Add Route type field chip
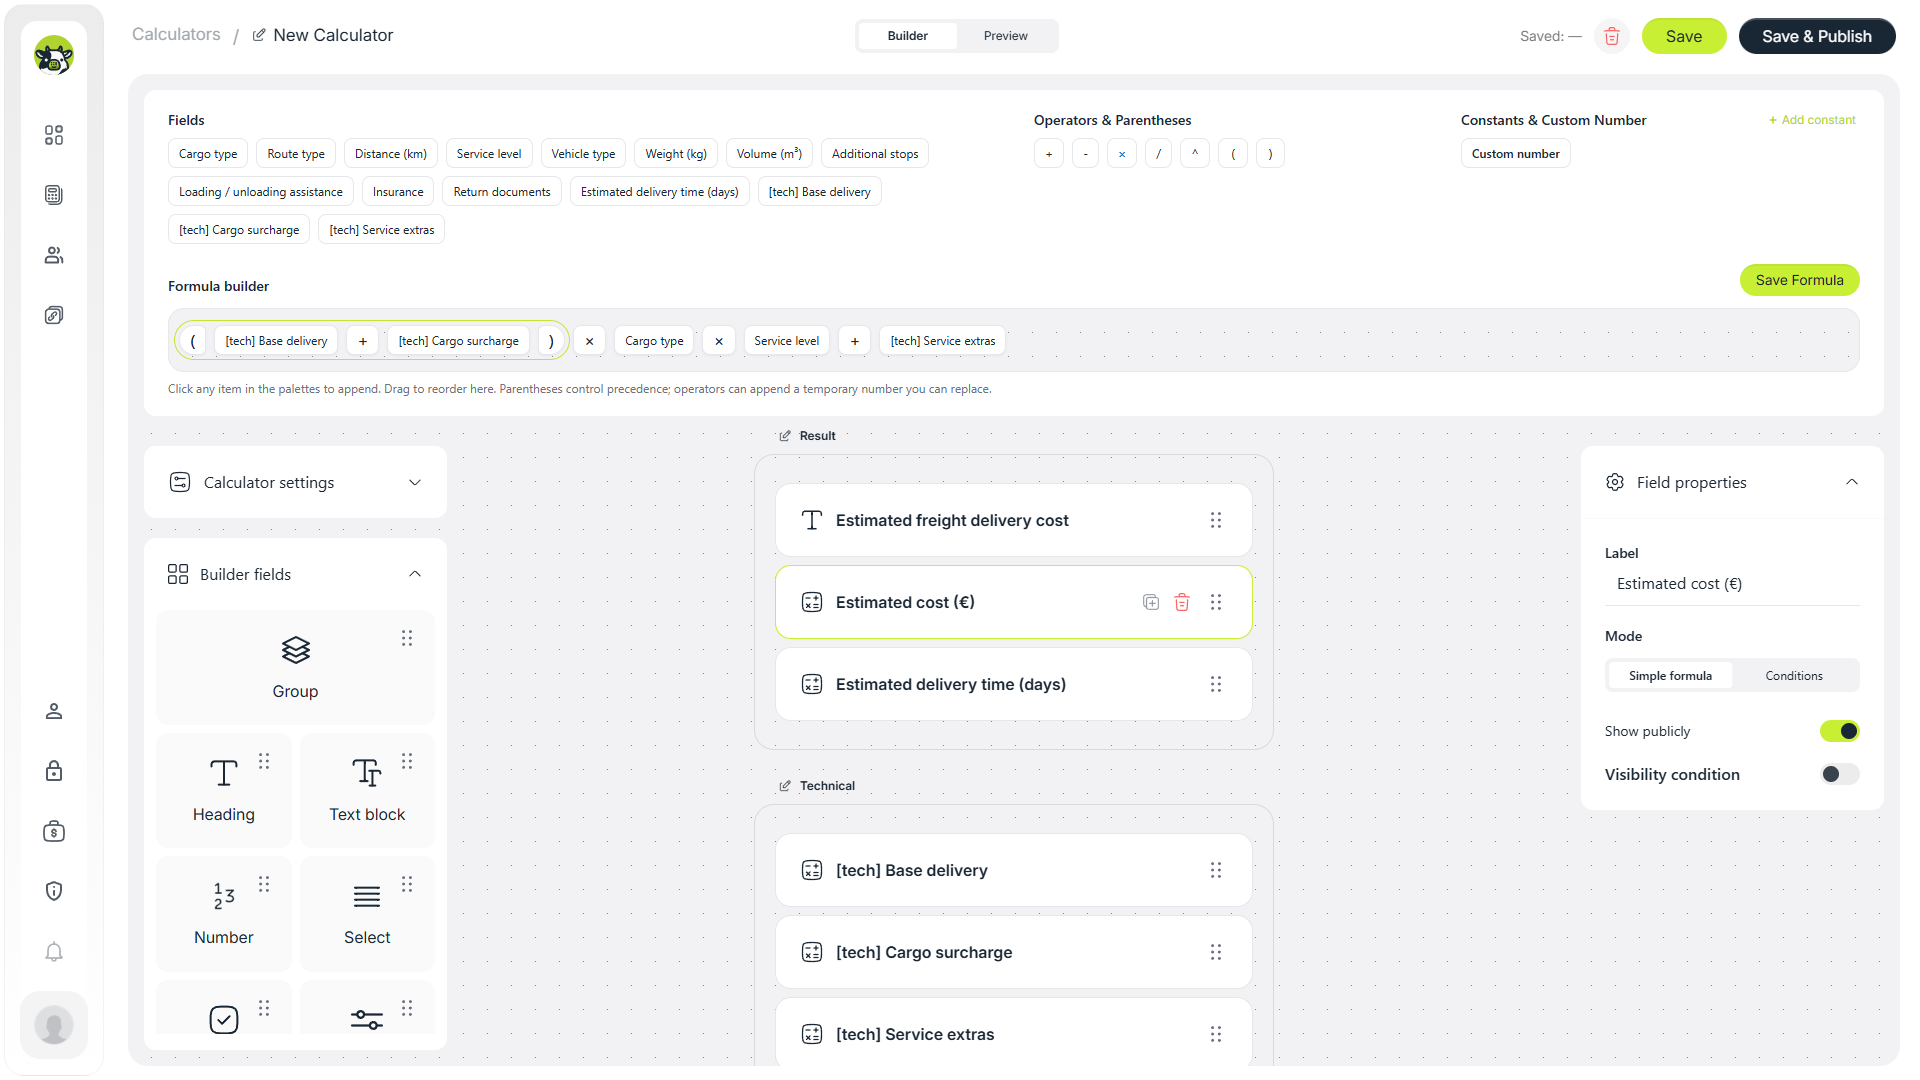The image size is (1920, 1080). coord(296,154)
